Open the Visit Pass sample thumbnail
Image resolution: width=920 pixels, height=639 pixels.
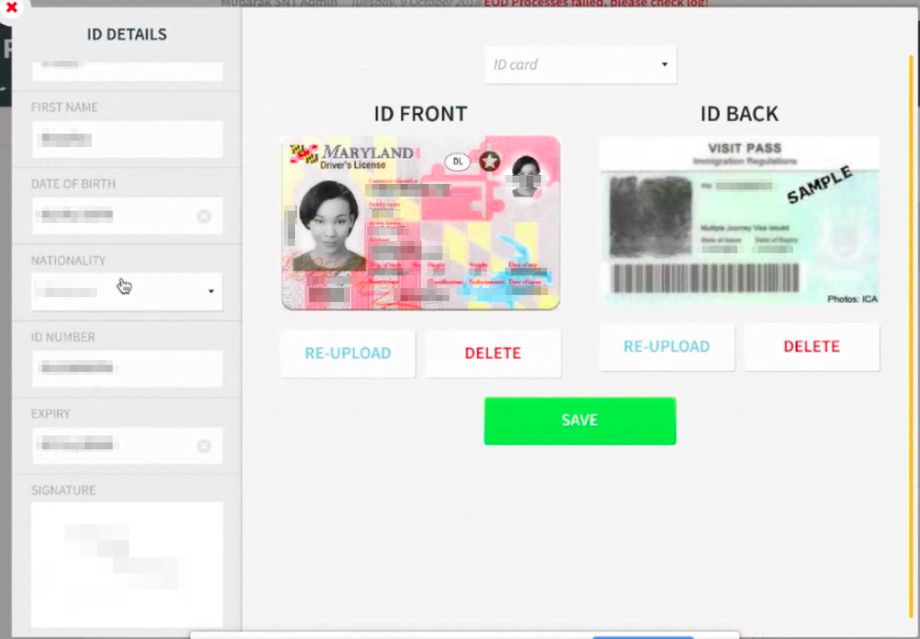[x=739, y=221]
